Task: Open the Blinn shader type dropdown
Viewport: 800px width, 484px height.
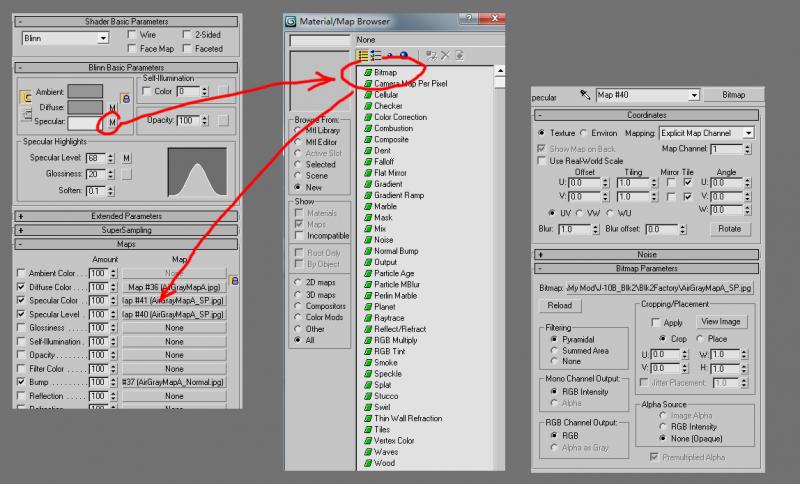Action: (65, 38)
